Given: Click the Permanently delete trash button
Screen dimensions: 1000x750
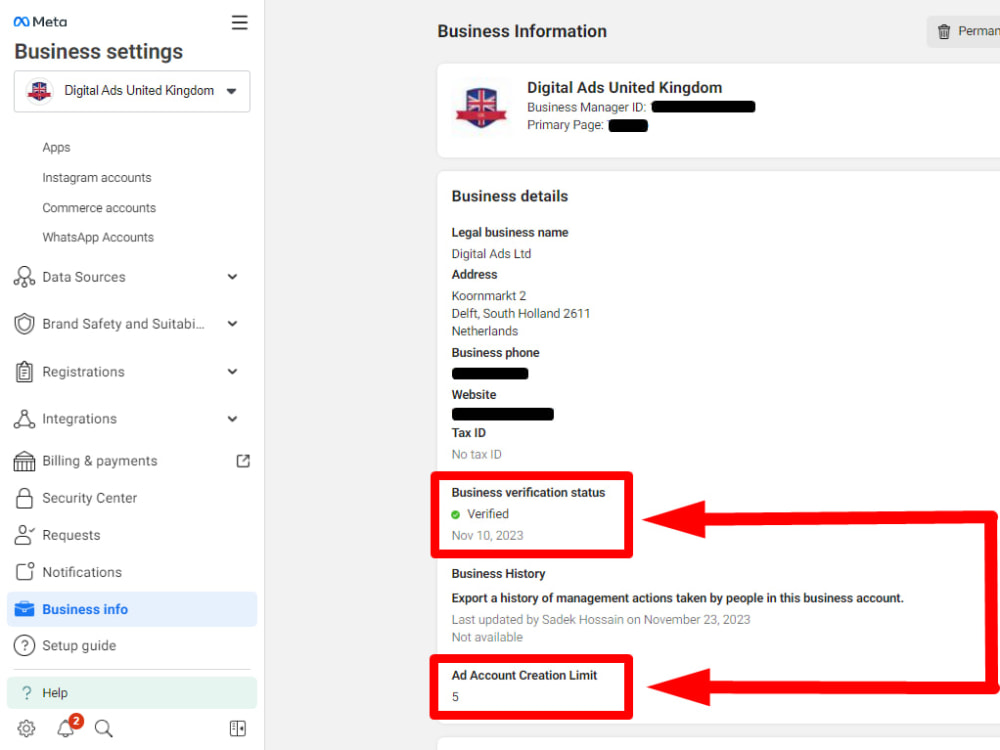Looking at the screenshot, I should (966, 31).
